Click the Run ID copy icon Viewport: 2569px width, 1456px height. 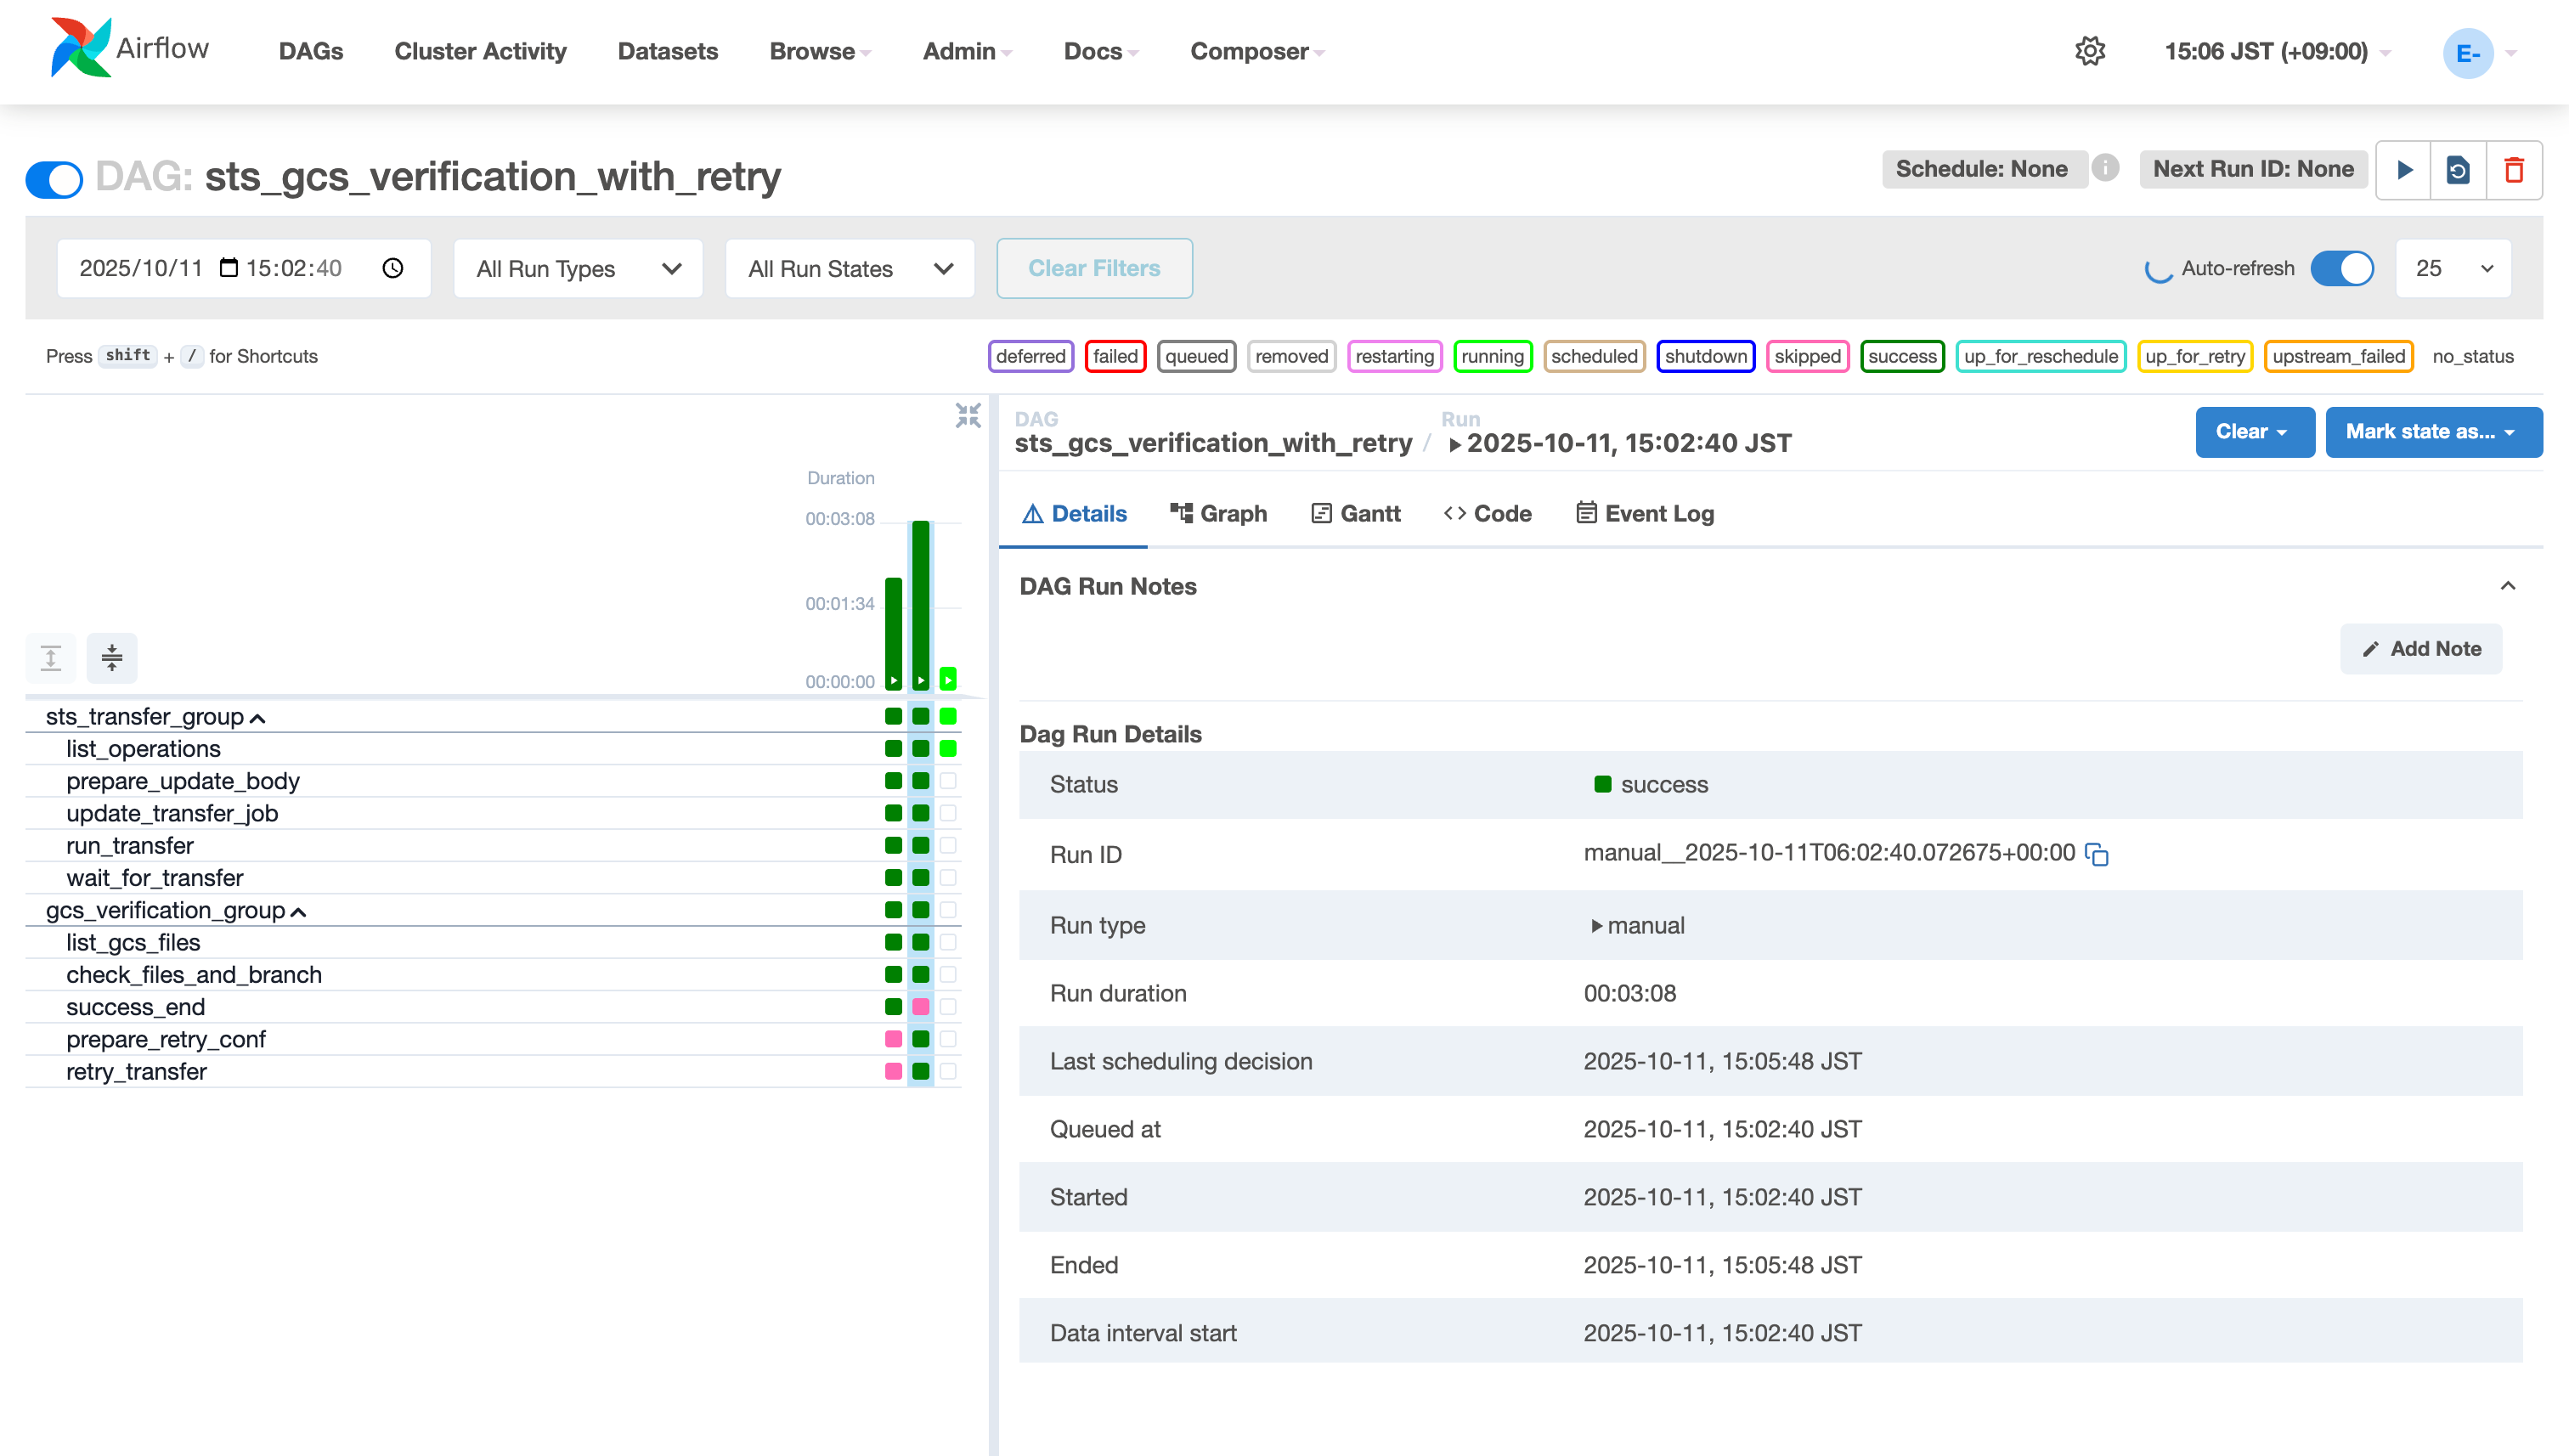[x=2097, y=854]
